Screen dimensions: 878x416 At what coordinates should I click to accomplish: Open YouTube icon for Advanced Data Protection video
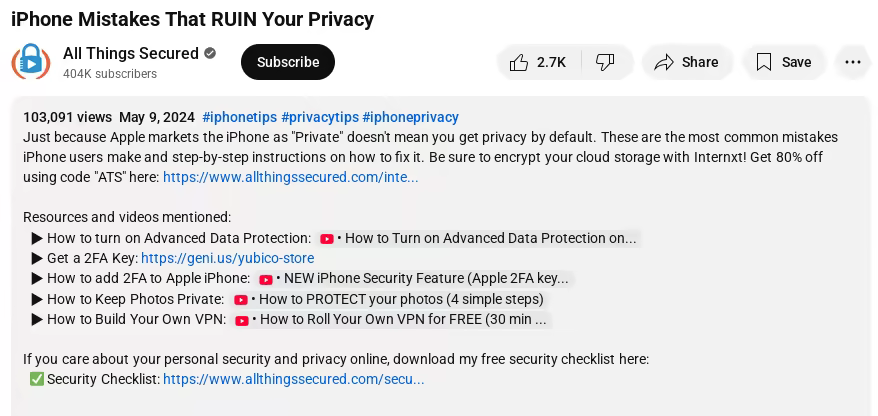[x=327, y=239]
